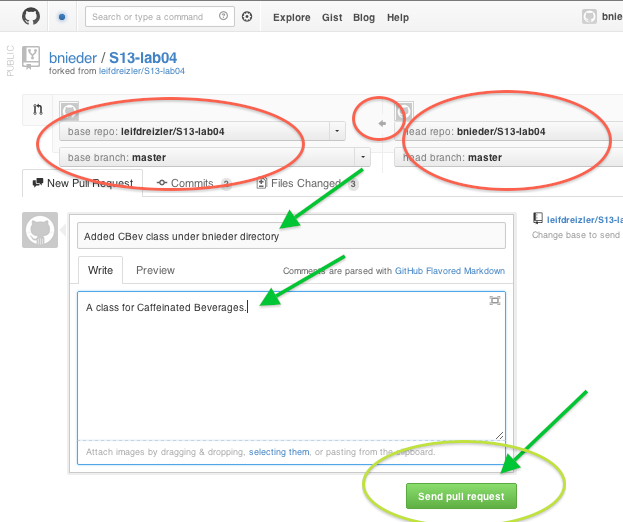Viewport: 623px width, 522px height.
Task: Open the Explore menu item
Action: pos(292,17)
